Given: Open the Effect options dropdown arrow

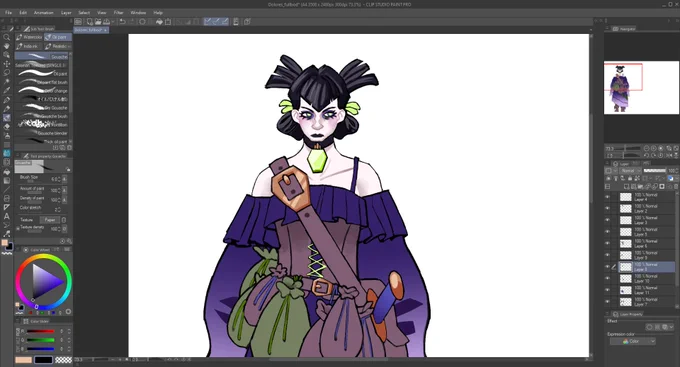Looking at the screenshot, I should pyautogui.click(x=671, y=327).
